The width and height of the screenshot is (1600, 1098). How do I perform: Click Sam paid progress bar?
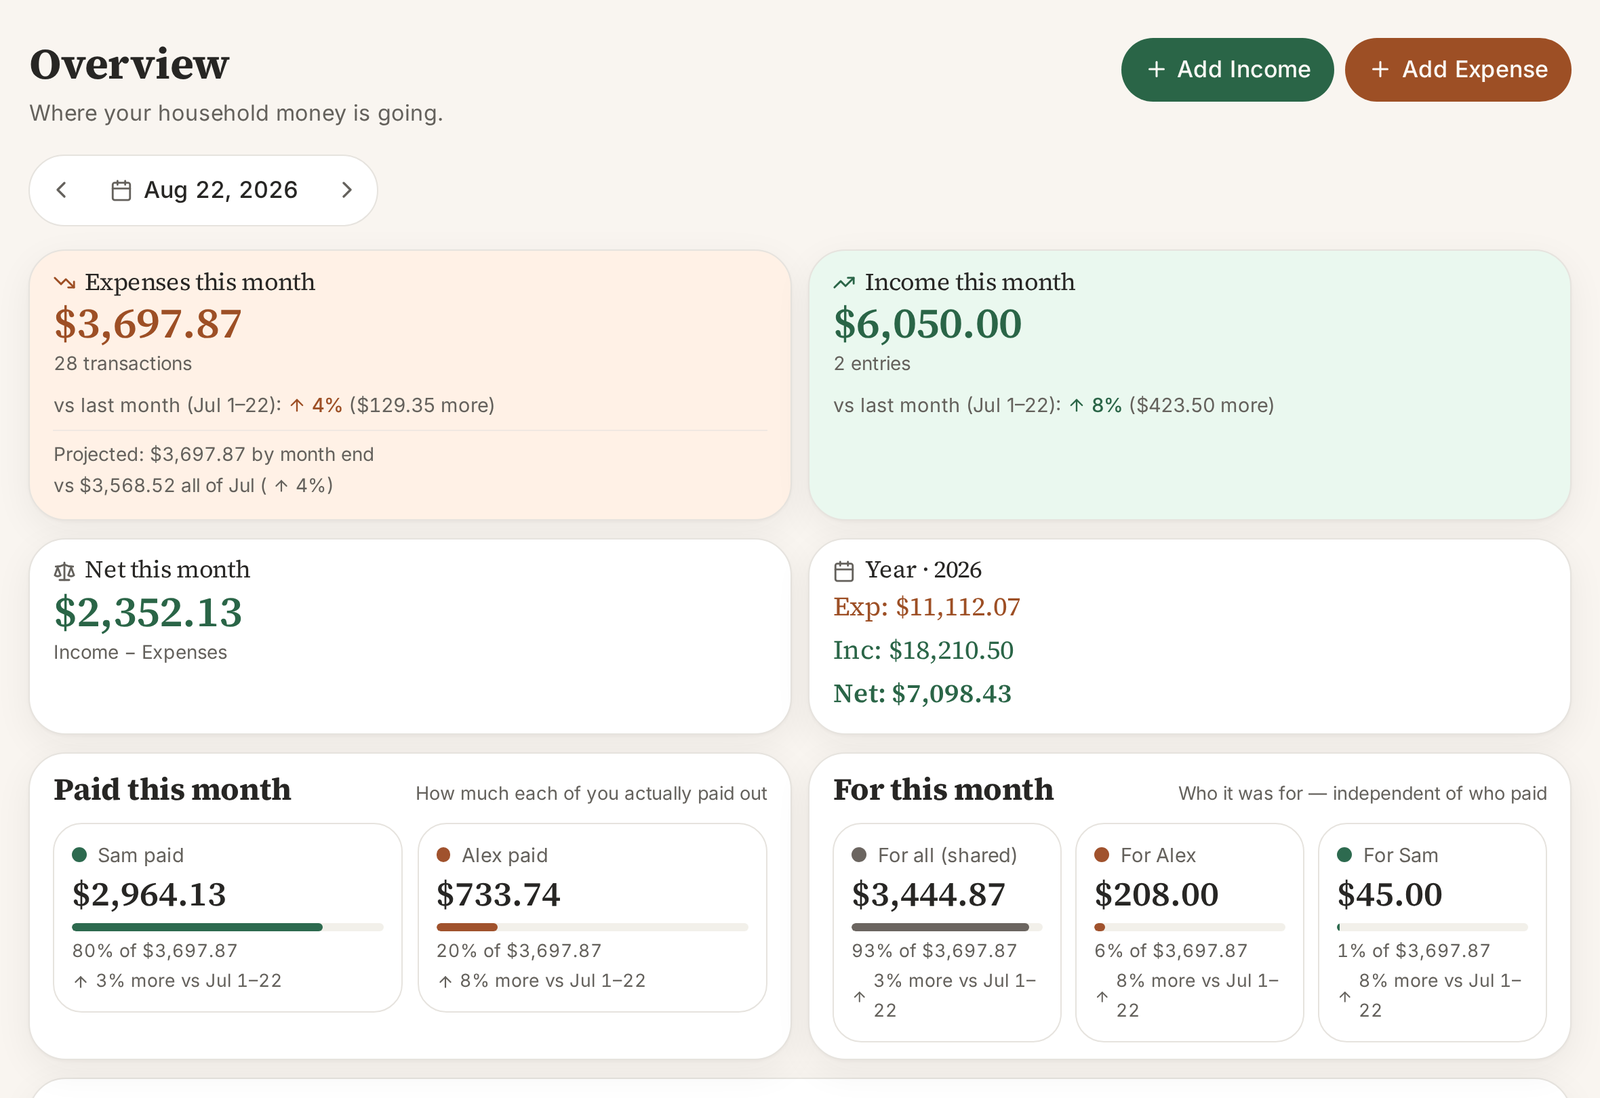[x=228, y=927]
